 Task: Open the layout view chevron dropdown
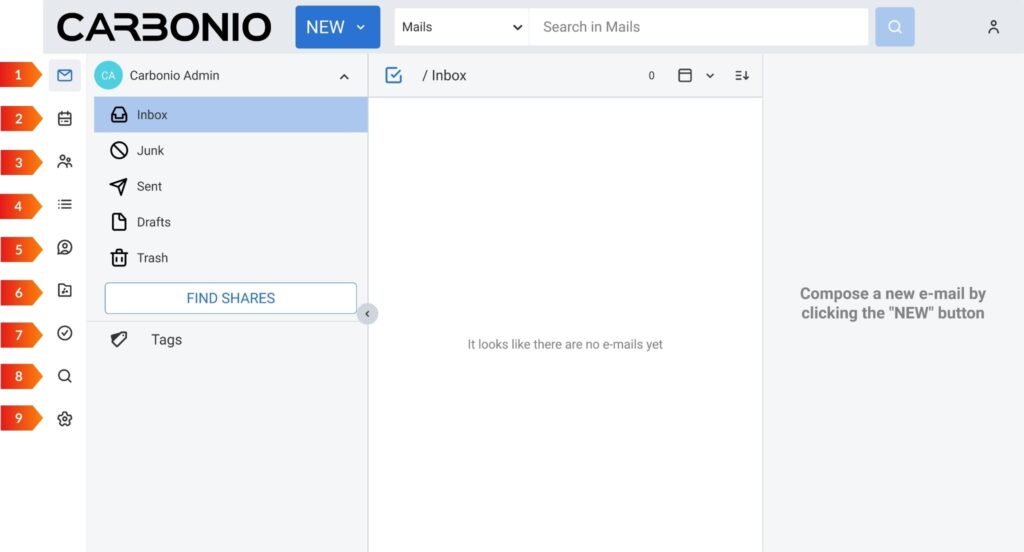point(710,76)
